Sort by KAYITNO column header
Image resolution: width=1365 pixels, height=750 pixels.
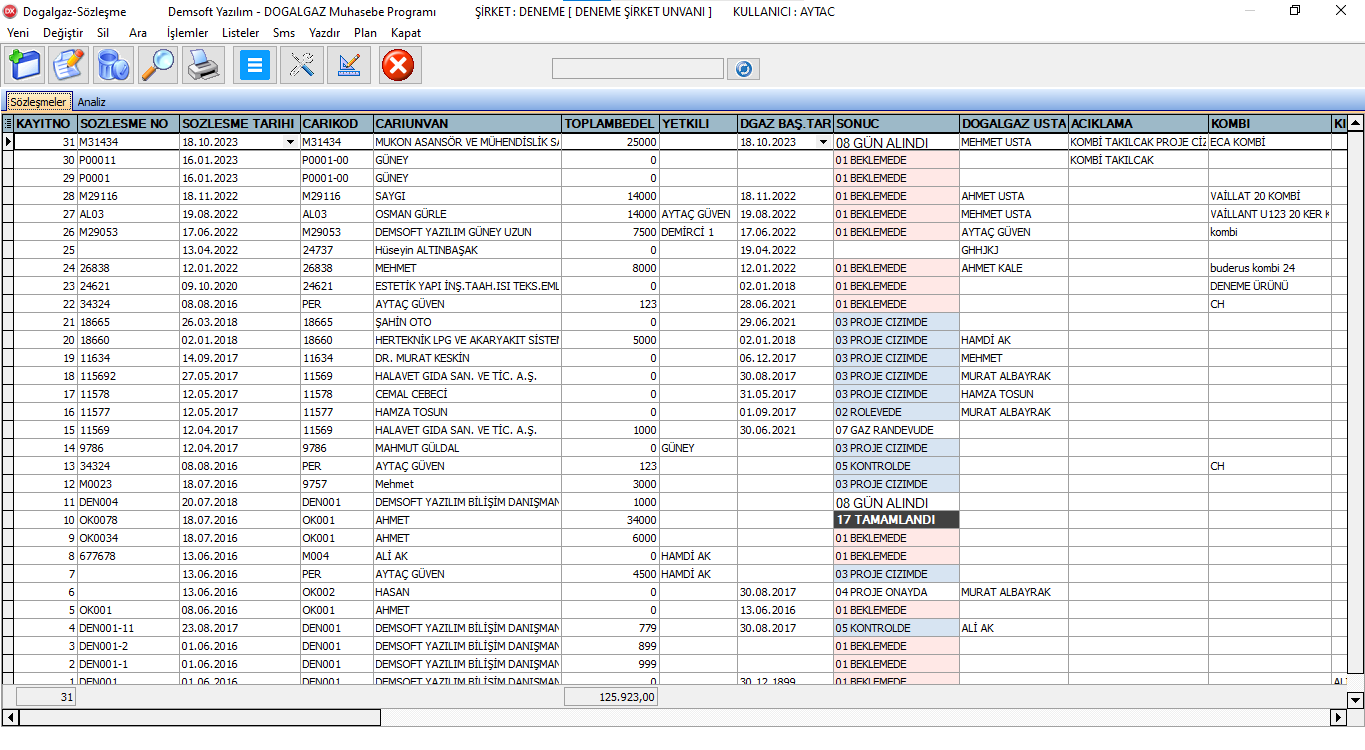coord(45,124)
